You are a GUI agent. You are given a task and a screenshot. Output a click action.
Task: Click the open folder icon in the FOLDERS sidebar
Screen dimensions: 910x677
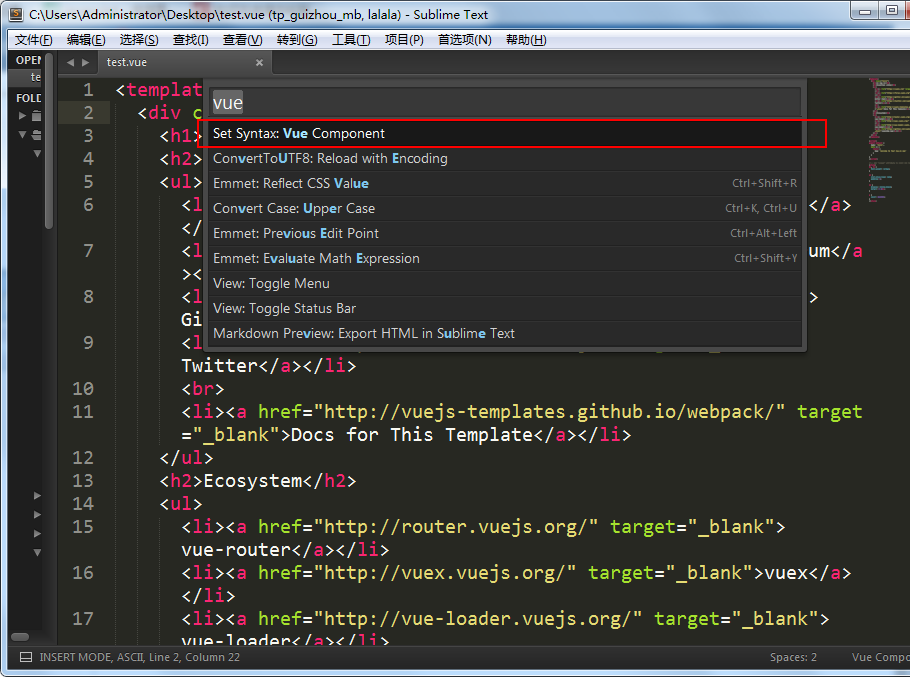(x=36, y=135)
